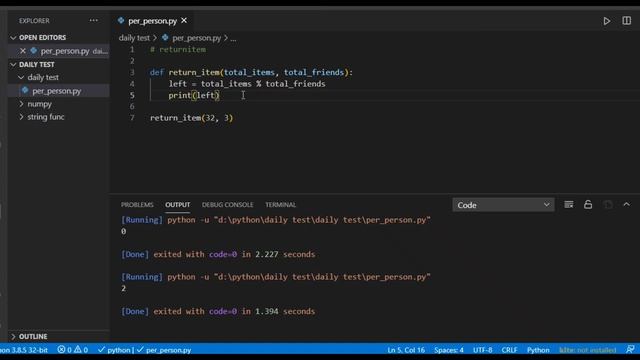Close the per_person.py editor tab

coord(184,20)
